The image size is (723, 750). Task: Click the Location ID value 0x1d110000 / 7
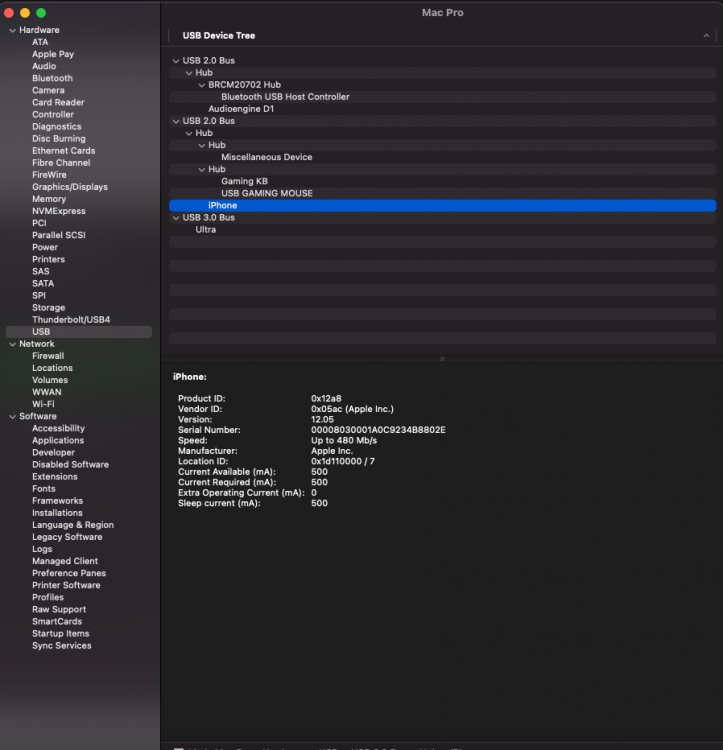pyautogui.click(x=343, y=462)
